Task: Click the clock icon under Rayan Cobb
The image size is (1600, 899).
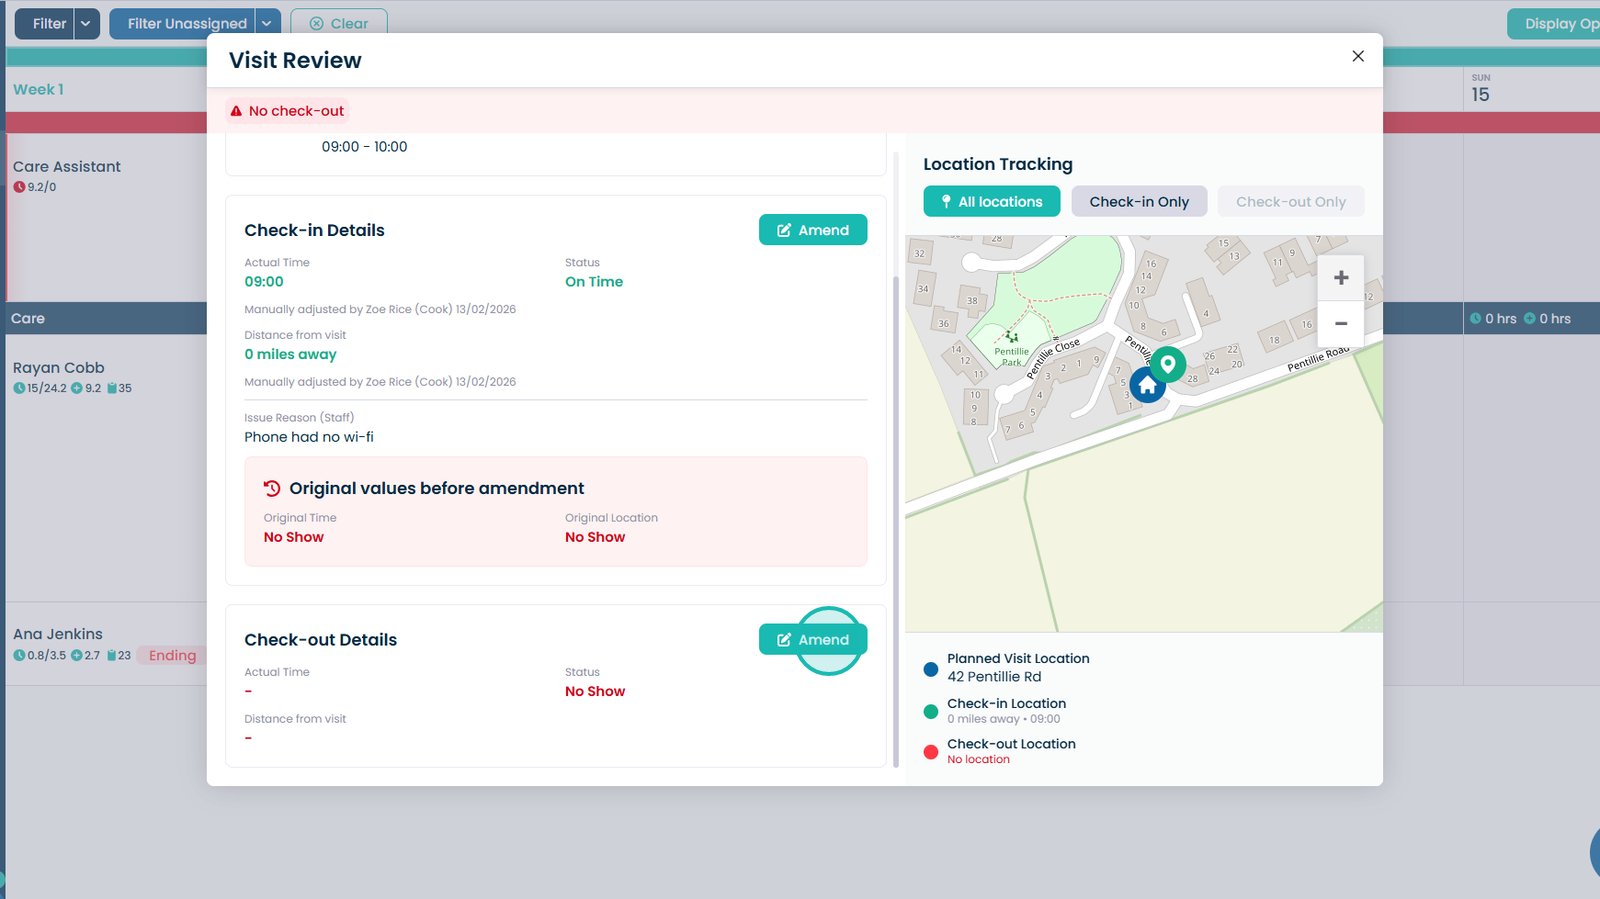Action: click(x=19, y=388)
